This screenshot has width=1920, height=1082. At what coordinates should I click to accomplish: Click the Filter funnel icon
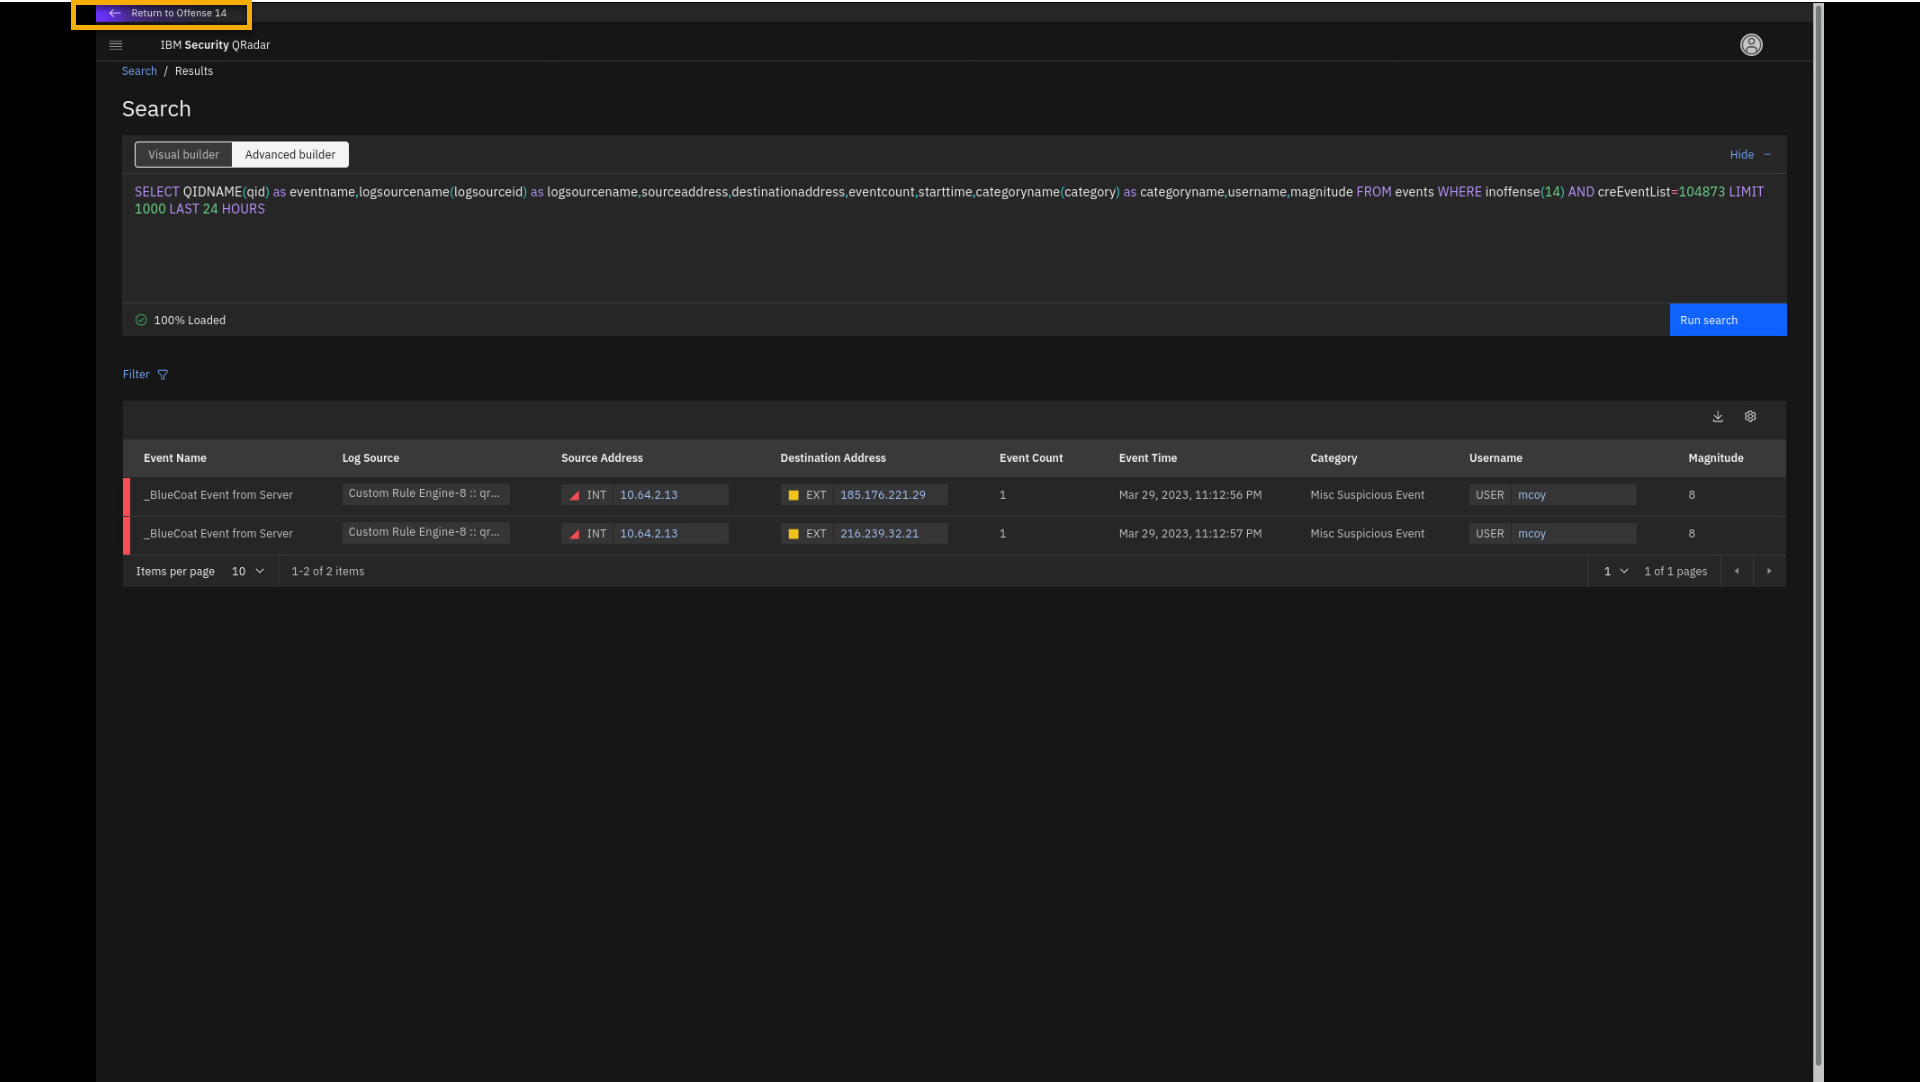point(163,375)
